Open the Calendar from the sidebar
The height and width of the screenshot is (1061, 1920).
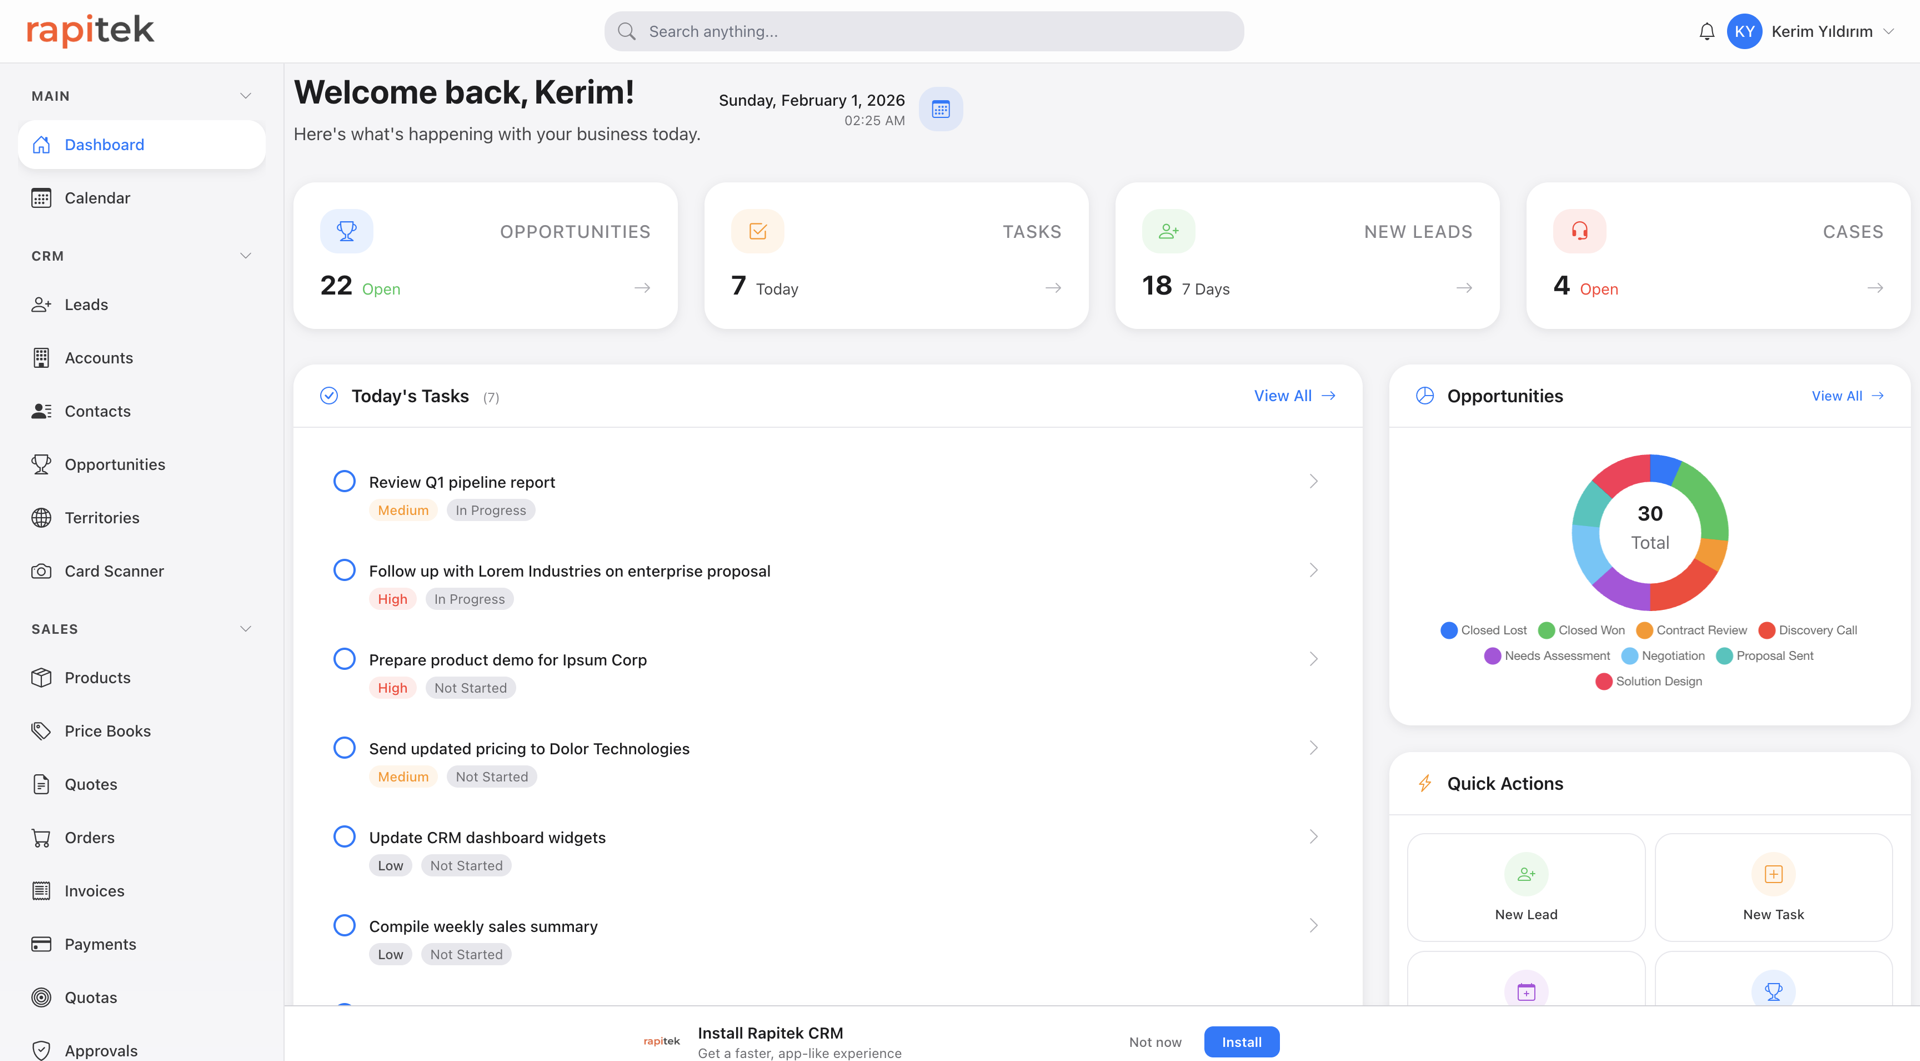(x=95, y=197)
